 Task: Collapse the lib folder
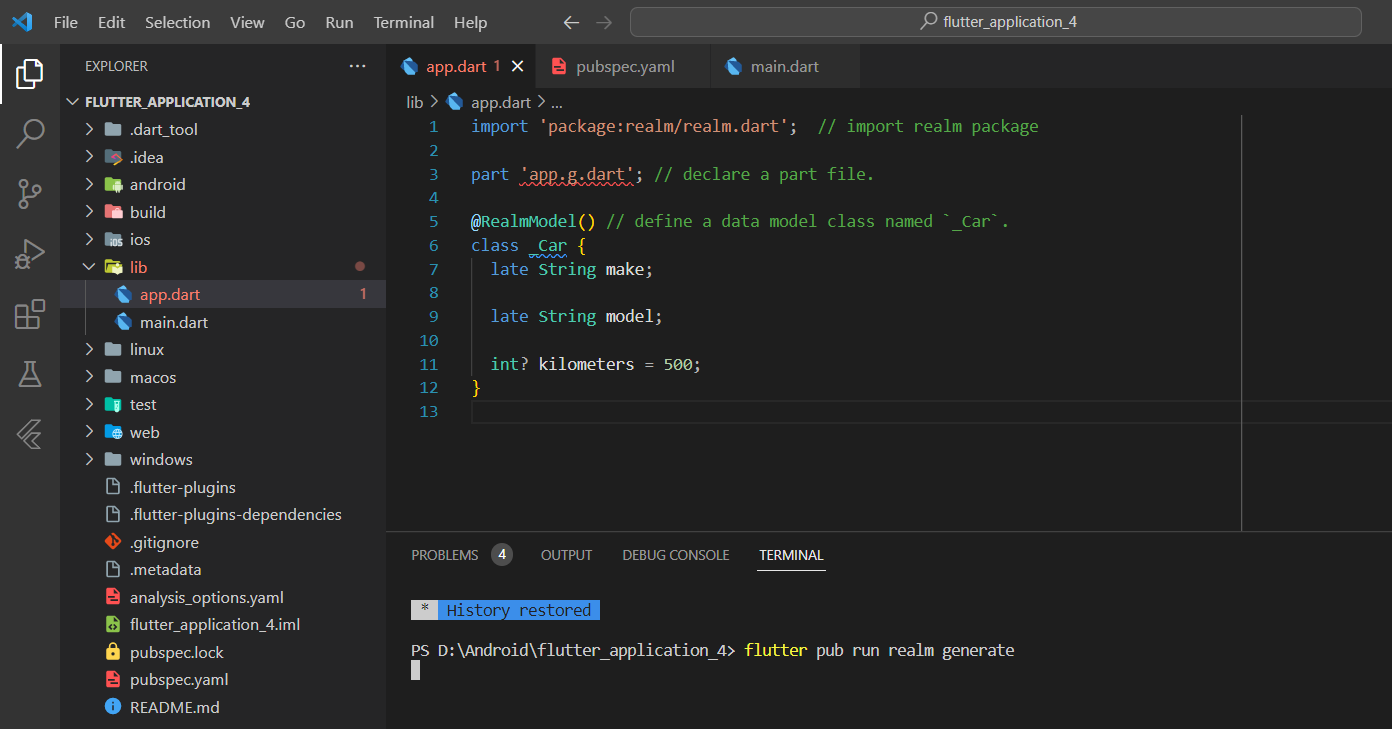coord(138,267)
